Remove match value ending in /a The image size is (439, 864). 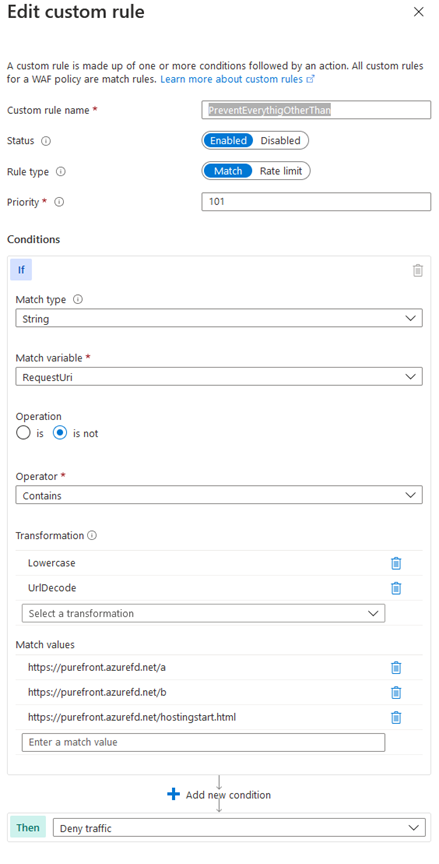click(395, 668)
